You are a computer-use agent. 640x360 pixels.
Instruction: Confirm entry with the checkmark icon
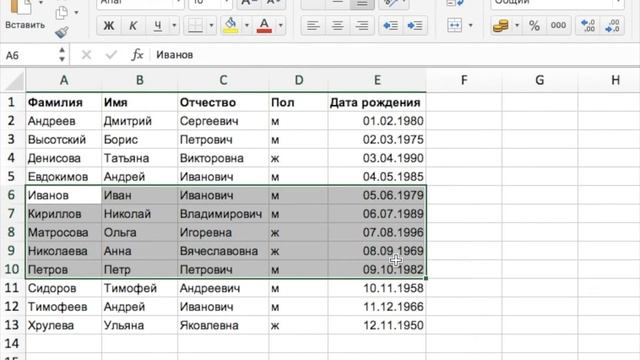(111, 55)
